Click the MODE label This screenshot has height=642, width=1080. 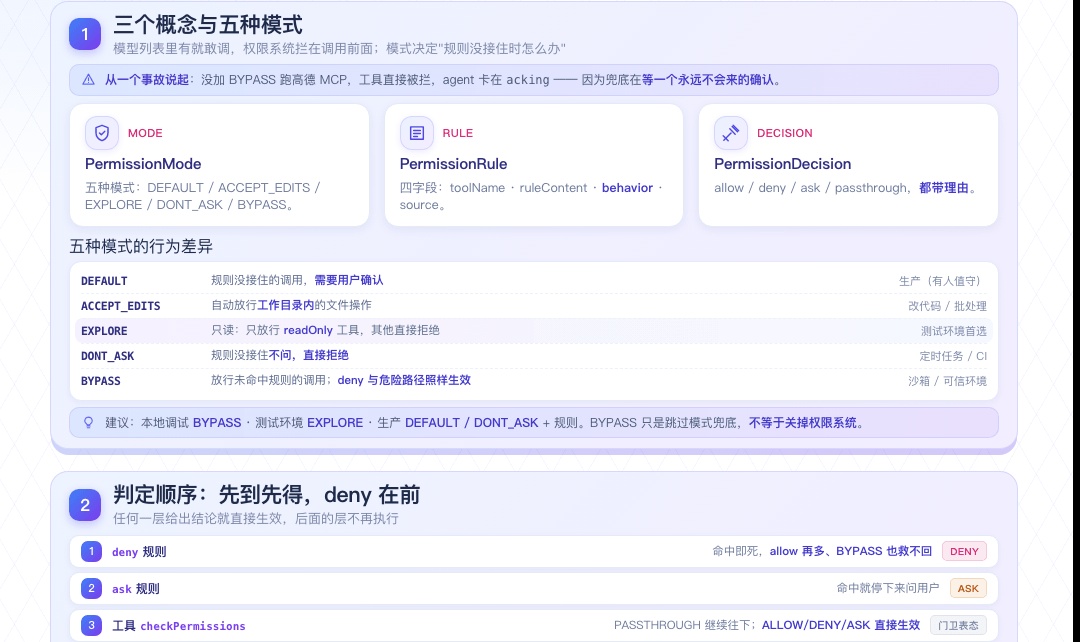pyautogui.click(x=145, y=133)
